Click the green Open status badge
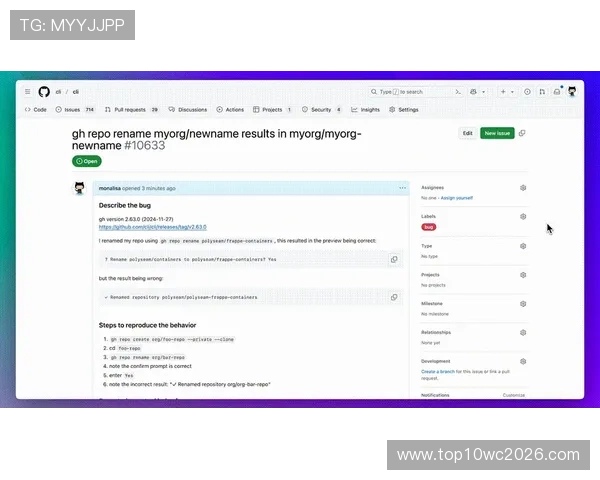 pos(87,161)
